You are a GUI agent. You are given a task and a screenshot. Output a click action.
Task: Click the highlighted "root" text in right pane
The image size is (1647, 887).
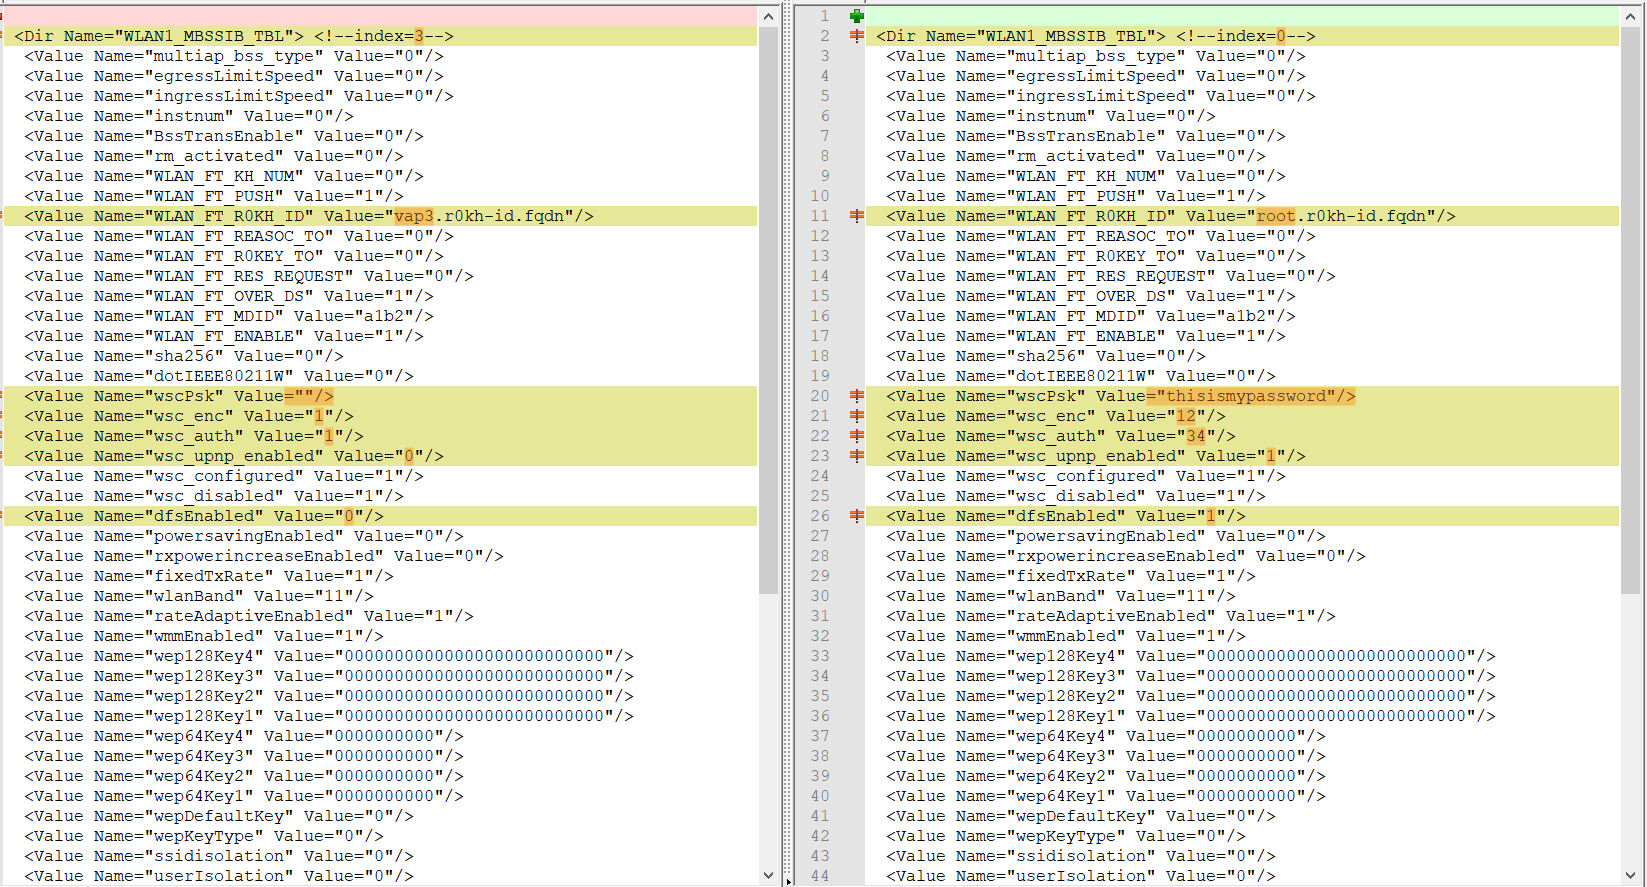(1275, 216)
